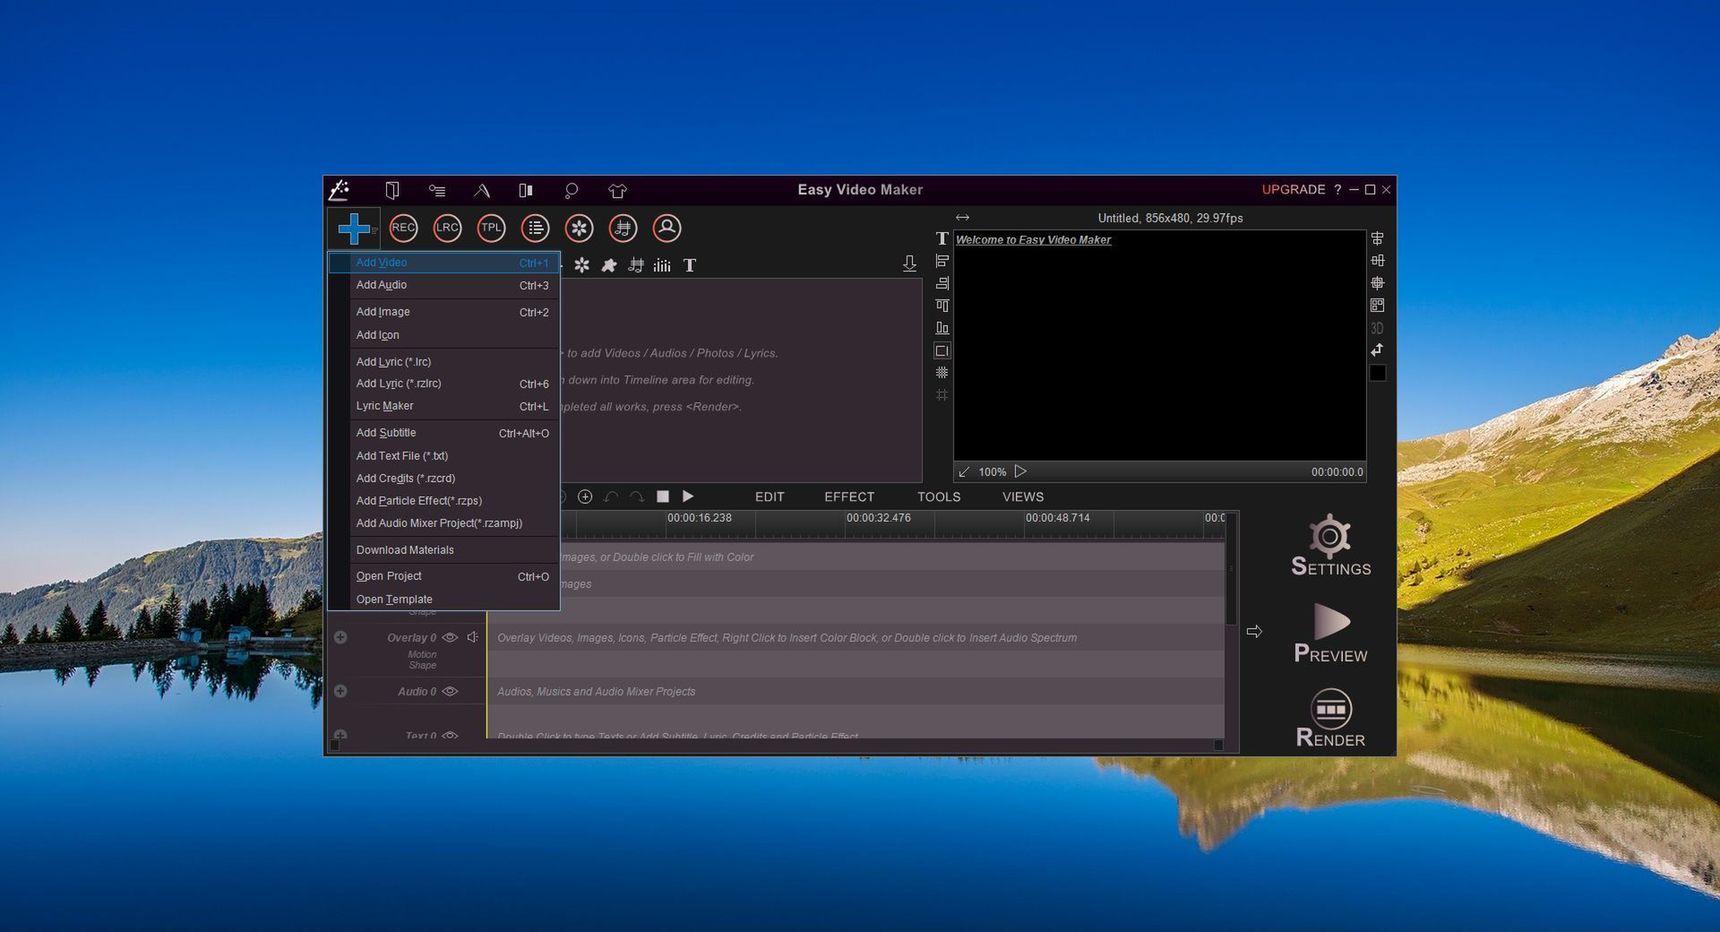
Task: Click the UPGRADE link
Action: click(x=1293, y=189)
